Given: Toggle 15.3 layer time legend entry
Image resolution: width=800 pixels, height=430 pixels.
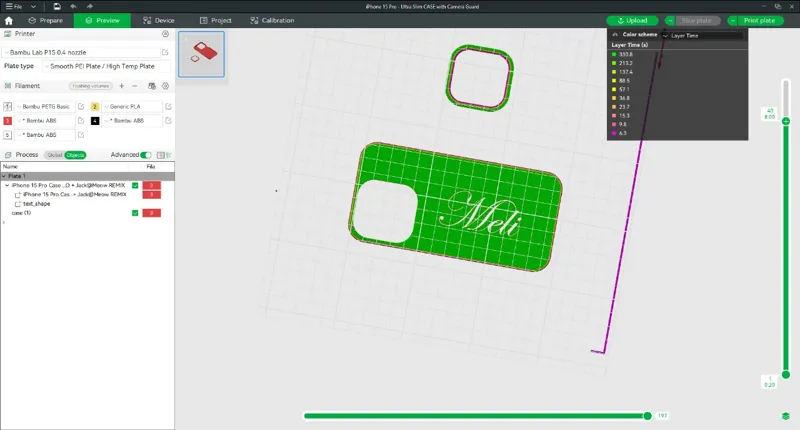Looking at the screenshot, I should point(621,116).
